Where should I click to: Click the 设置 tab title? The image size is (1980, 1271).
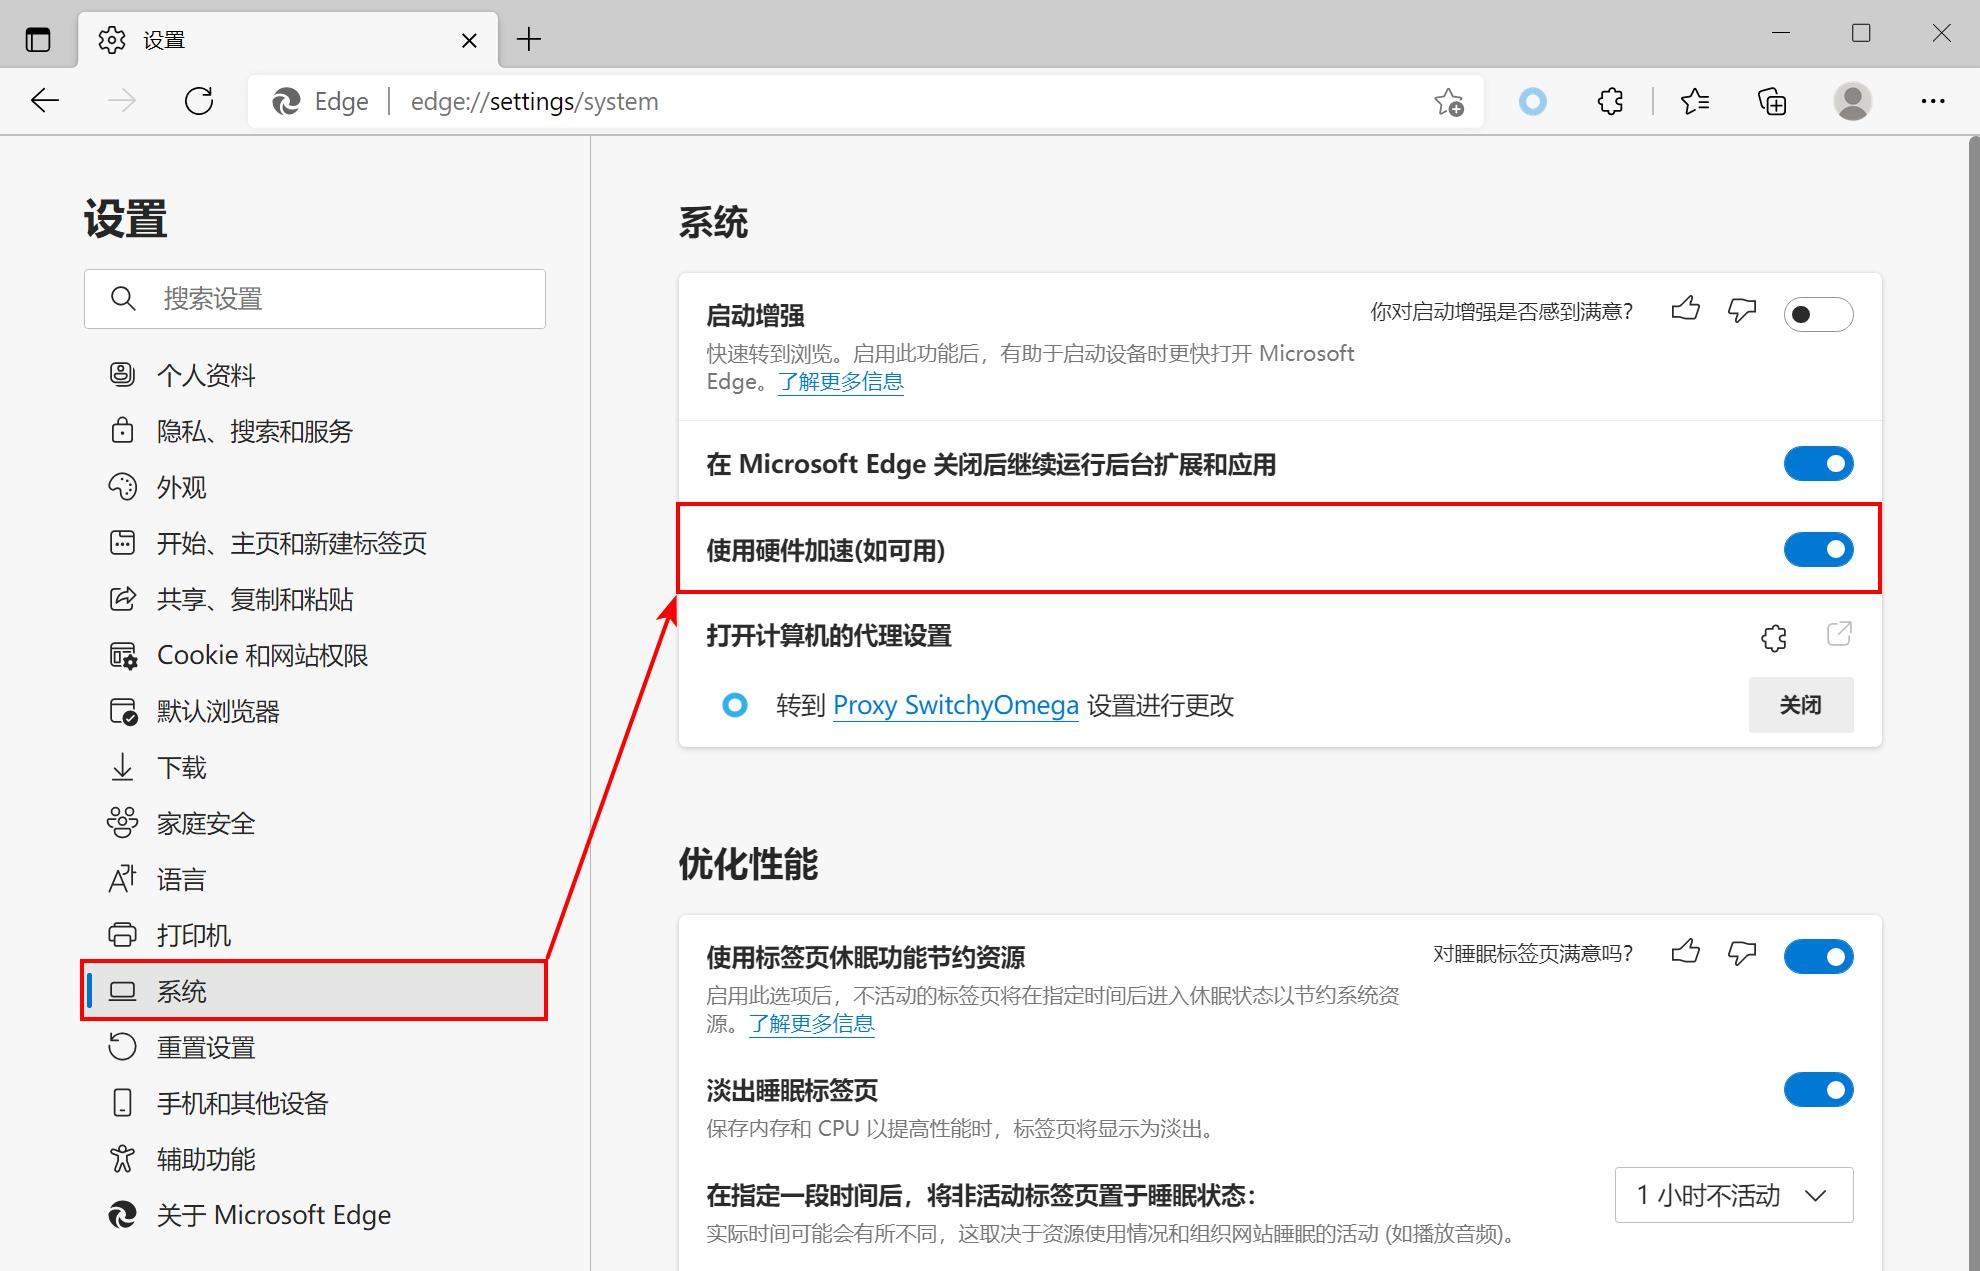pyautogui.click(x=164, y=40)
